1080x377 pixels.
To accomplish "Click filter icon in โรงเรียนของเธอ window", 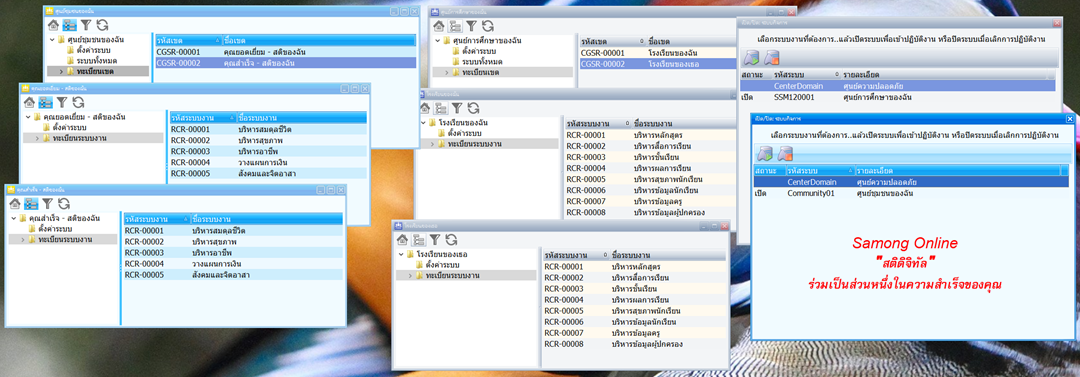I will click(x=435, y=239).
